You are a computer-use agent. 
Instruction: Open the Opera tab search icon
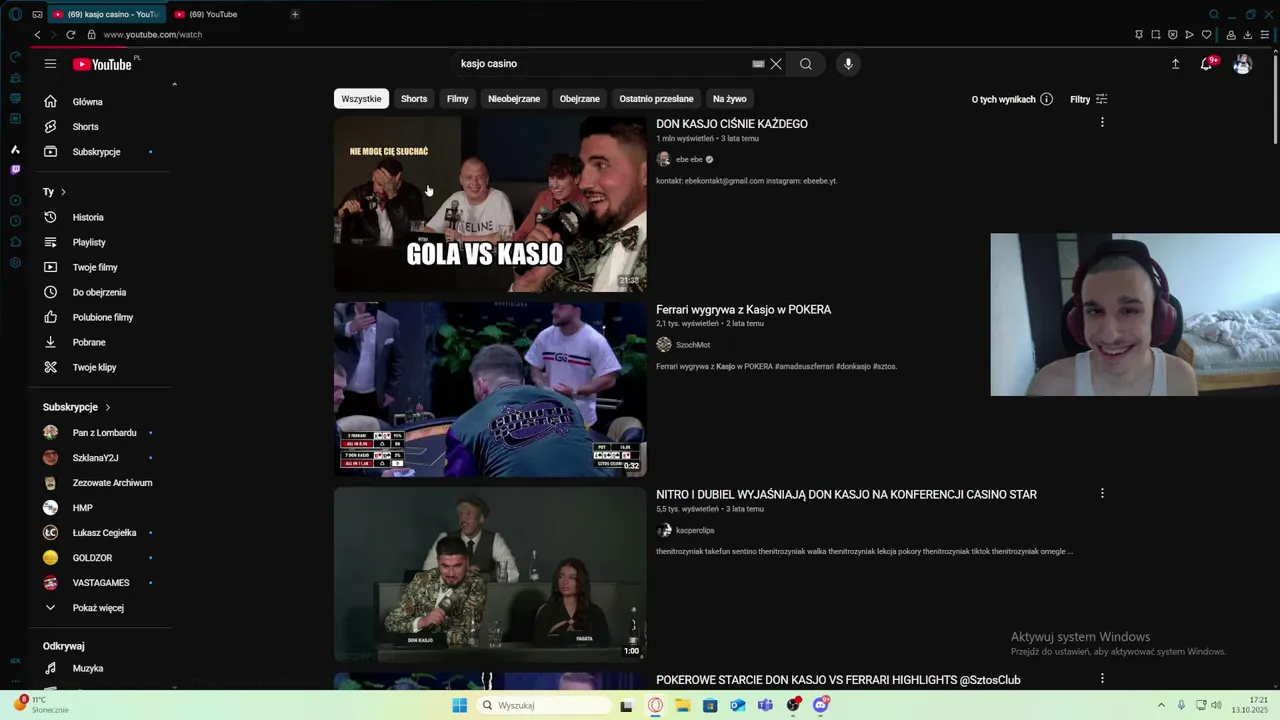1214,14
